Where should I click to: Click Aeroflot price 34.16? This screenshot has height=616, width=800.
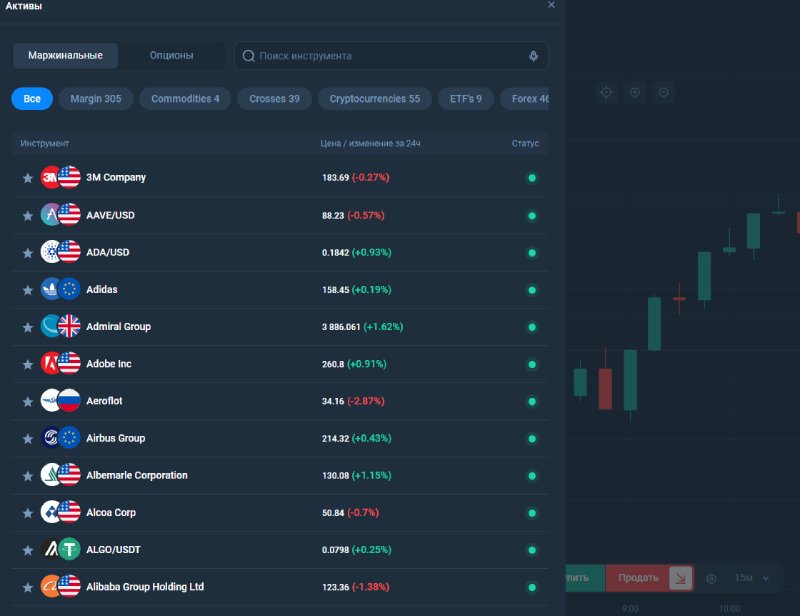[333, 401]
